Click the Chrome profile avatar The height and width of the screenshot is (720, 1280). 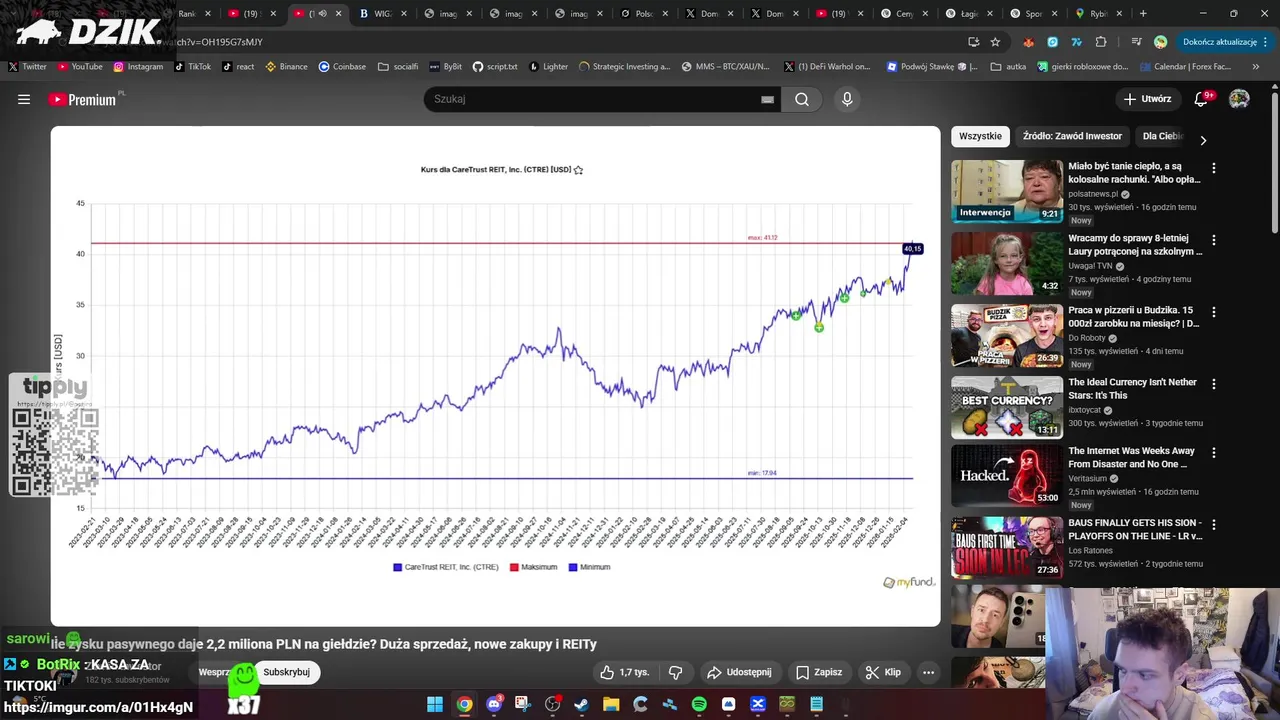[x=1160, y=42]
